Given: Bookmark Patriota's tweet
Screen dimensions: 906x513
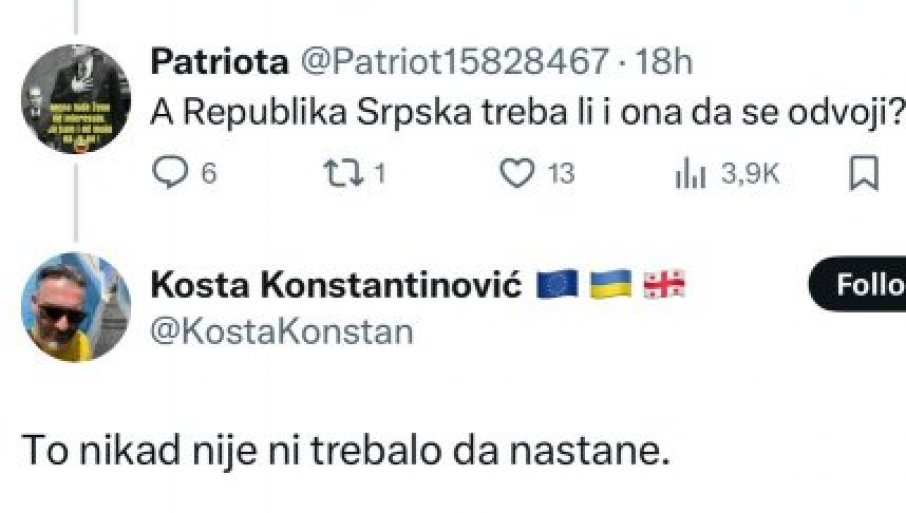Looking at the screenshot, I should click(864, 174).
